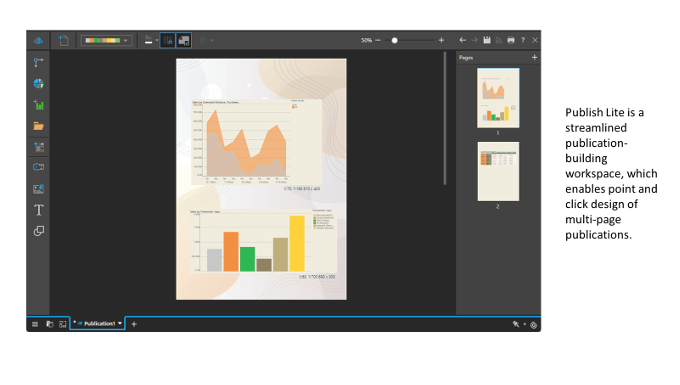Open the hamburger menu in bottom bar
The image size is (680, 385).
coord(35,324)
